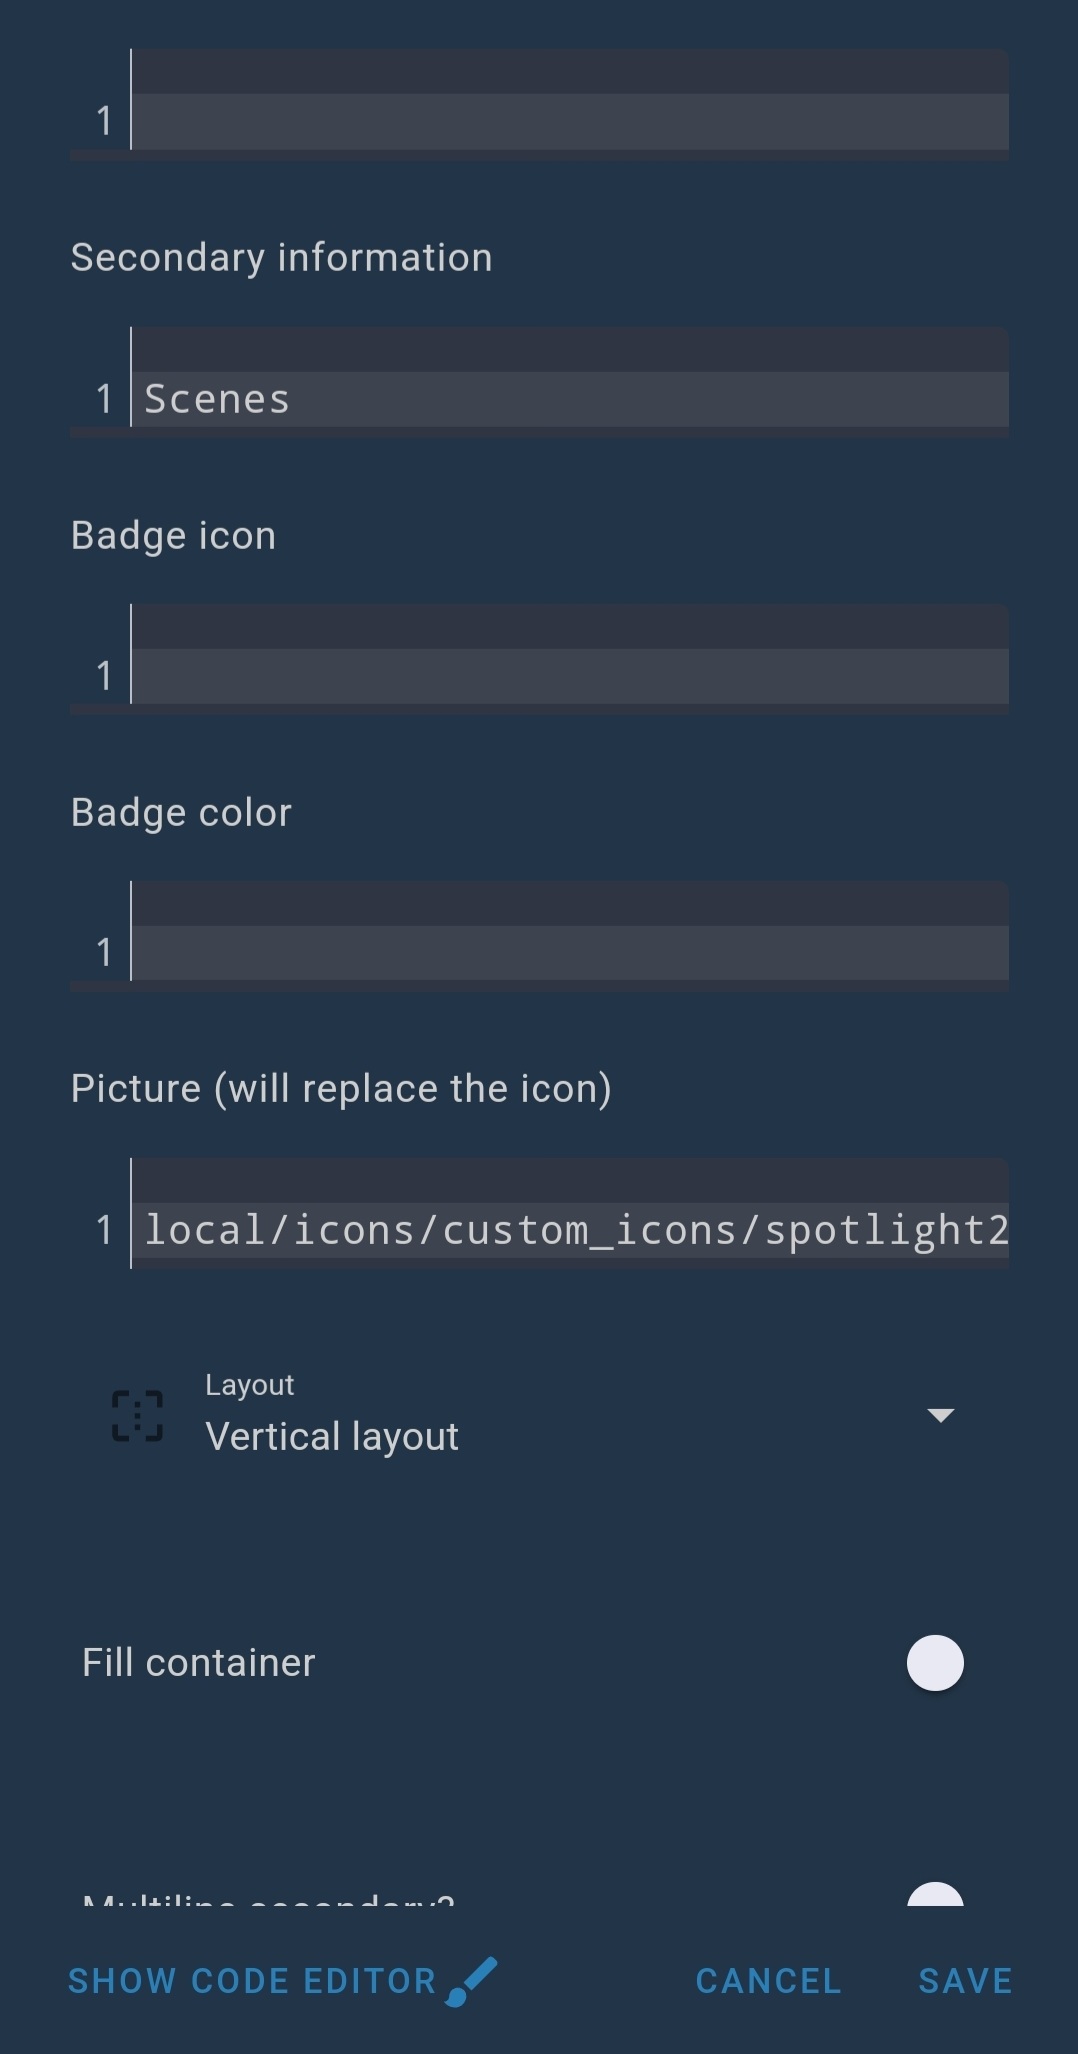Click the Secondary information label
Viewport: 1078px width, 2054px height.
point(281,257)
